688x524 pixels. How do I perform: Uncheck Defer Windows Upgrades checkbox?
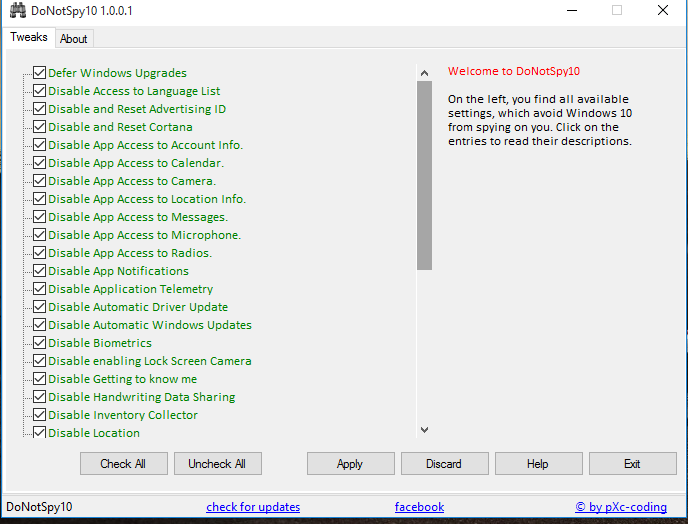point(39,72)
